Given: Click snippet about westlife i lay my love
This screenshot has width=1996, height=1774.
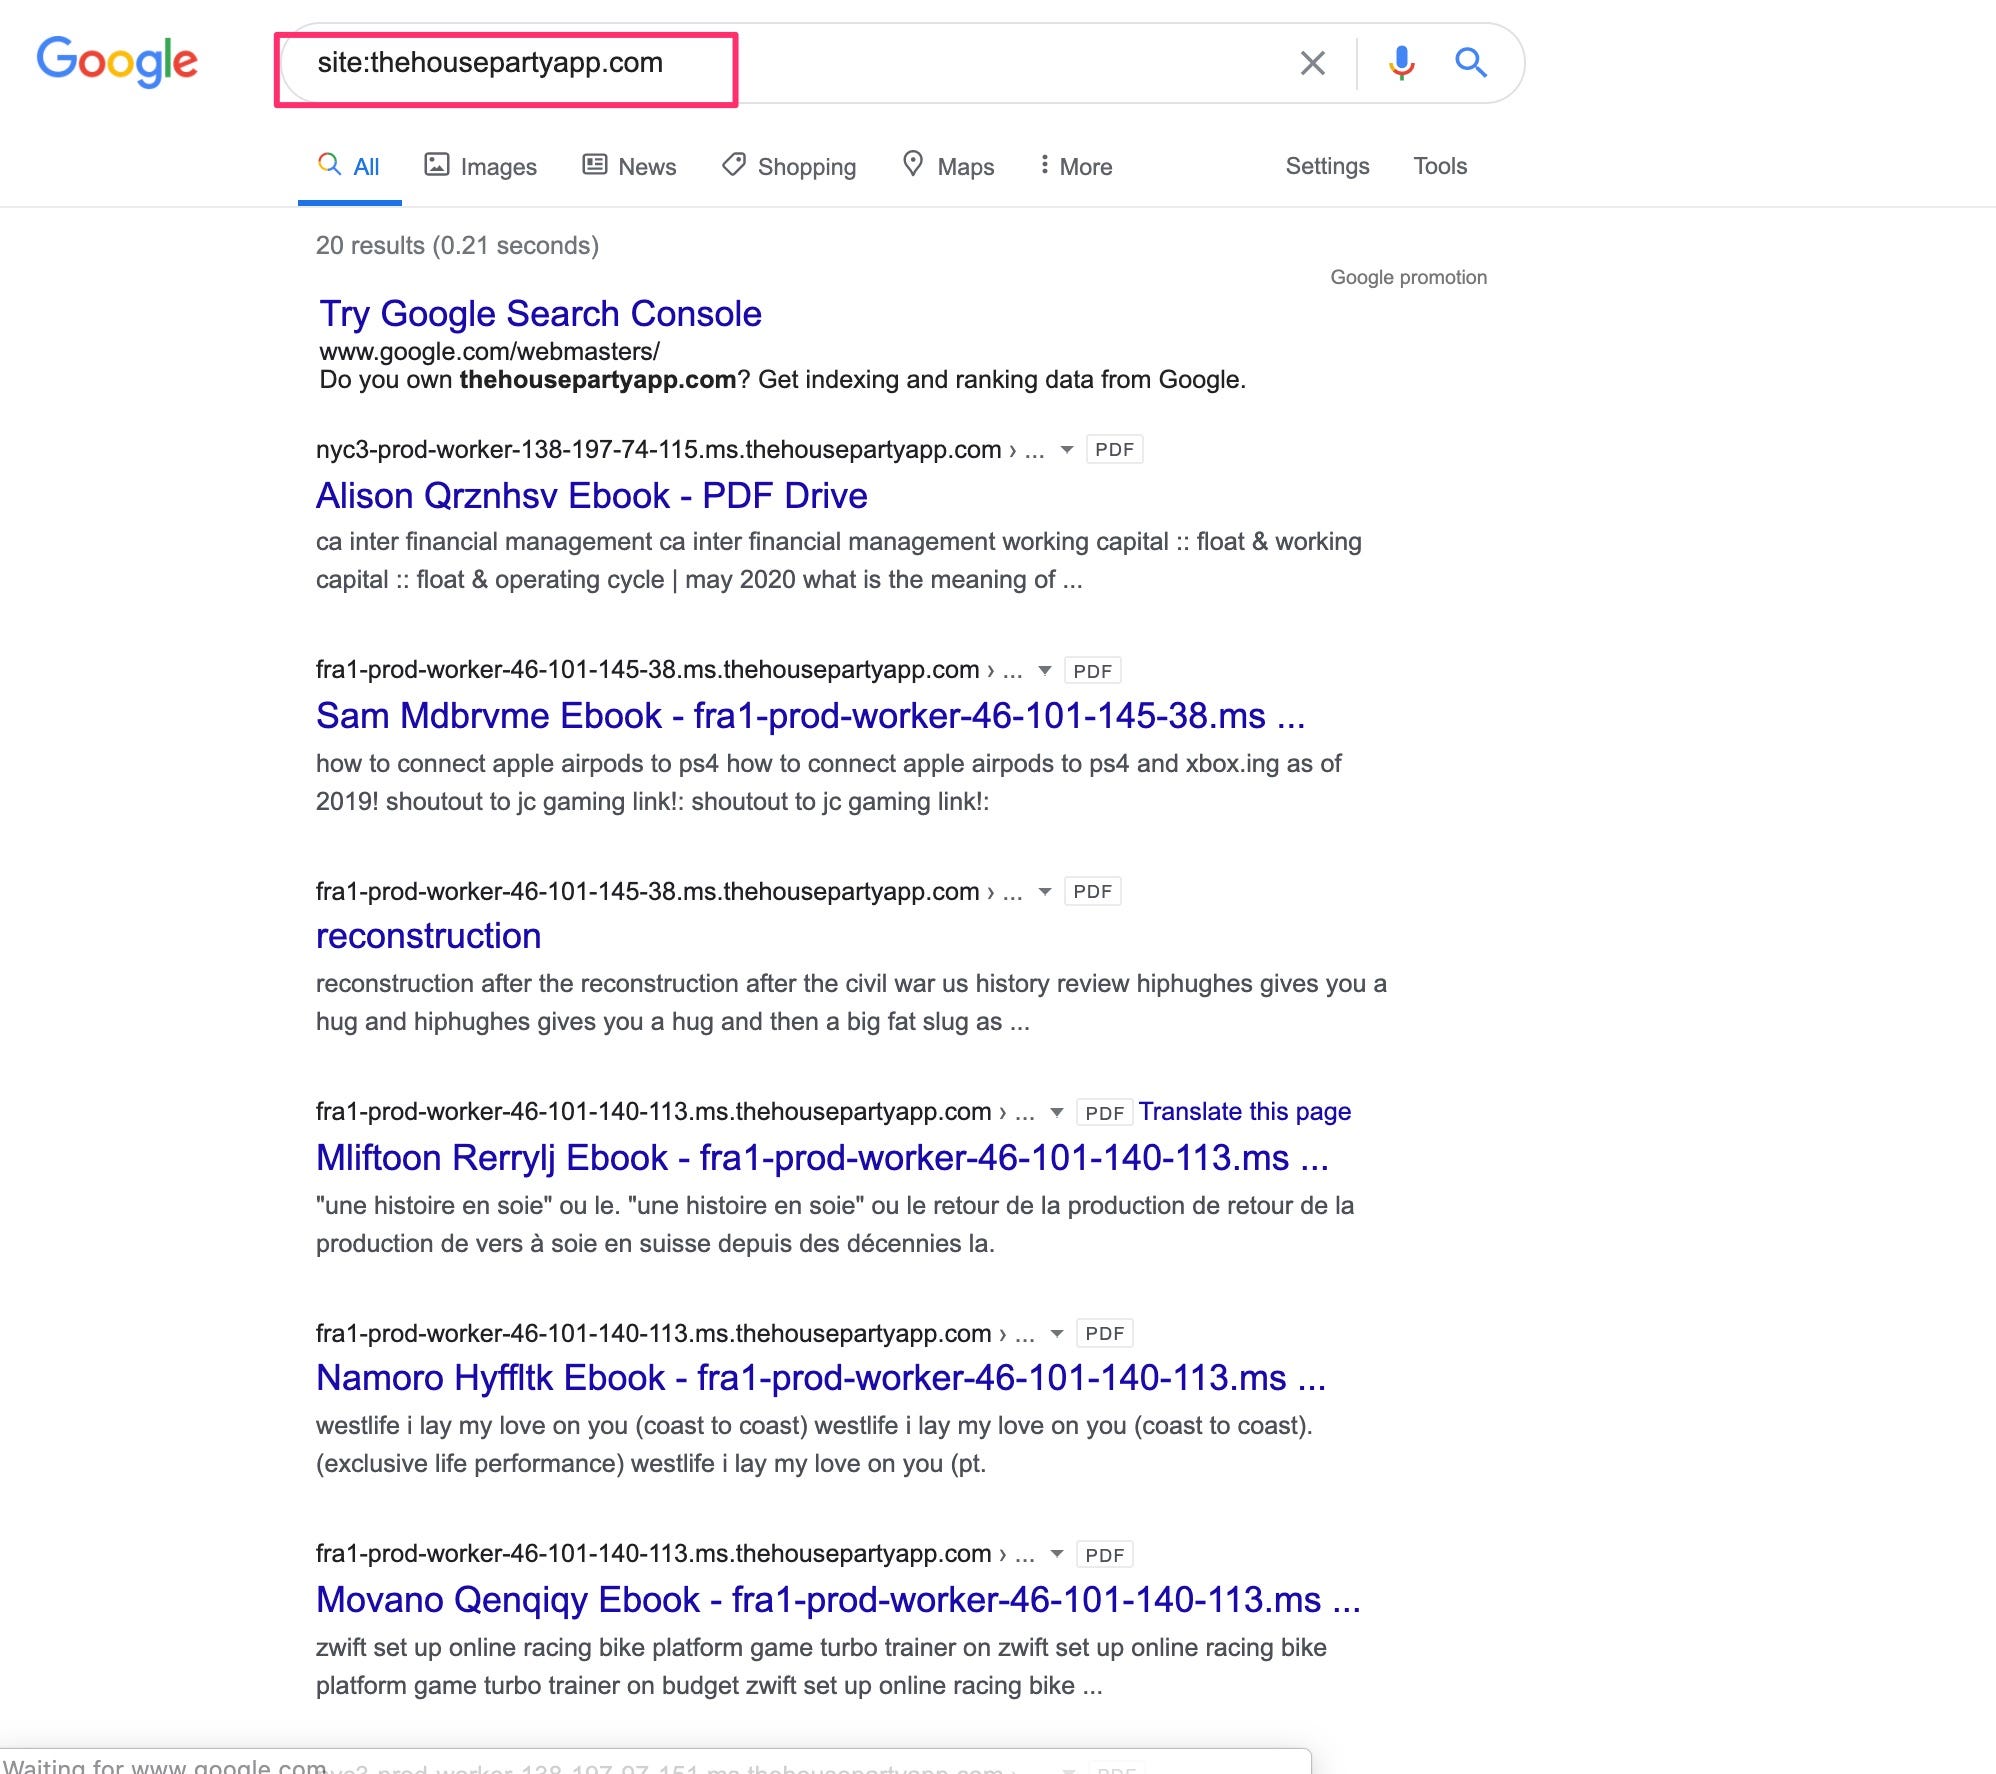Looking at the screenshot, I should [x=814, y=1445].
